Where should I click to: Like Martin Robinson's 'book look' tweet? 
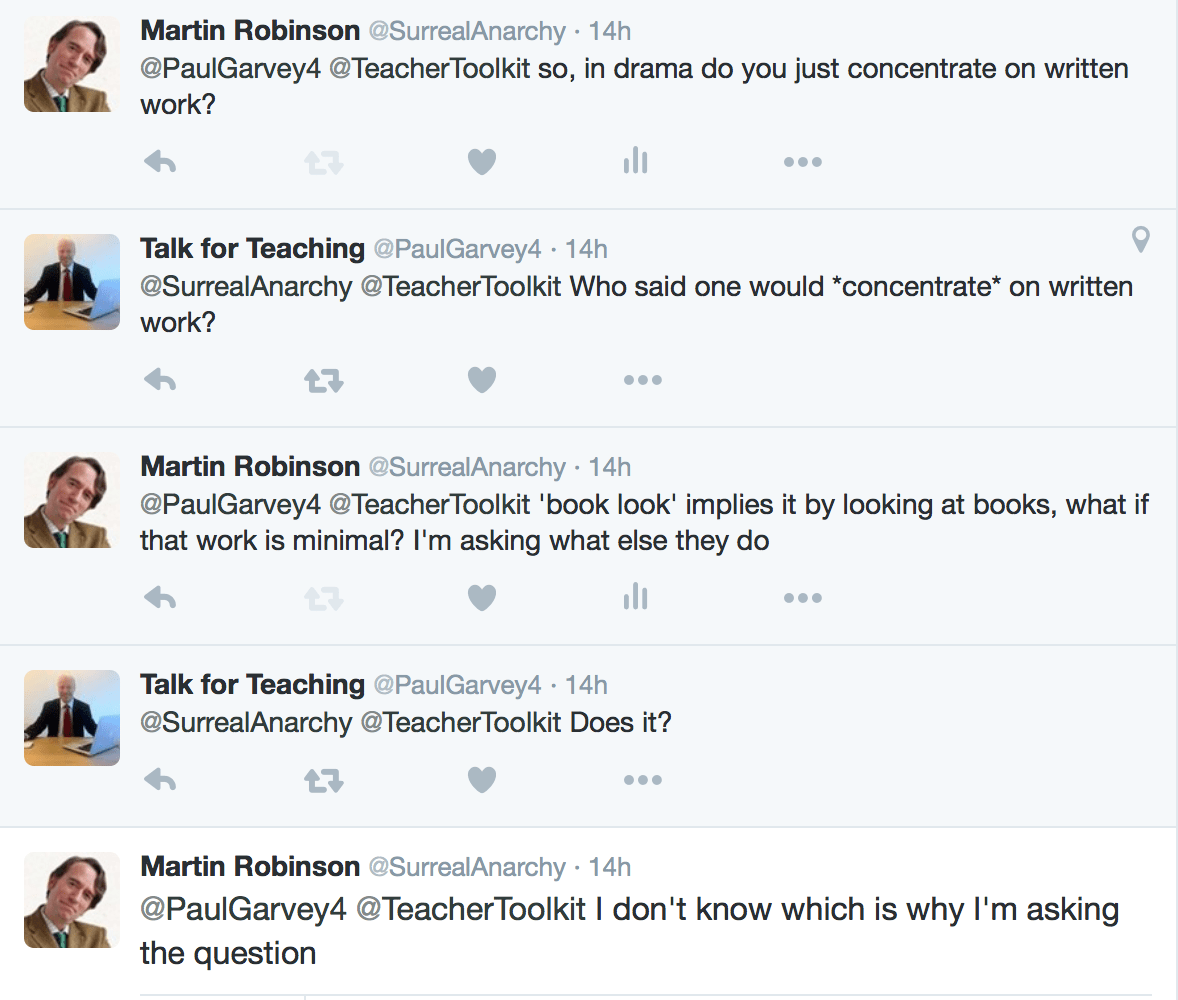click(x=481, y=597)
